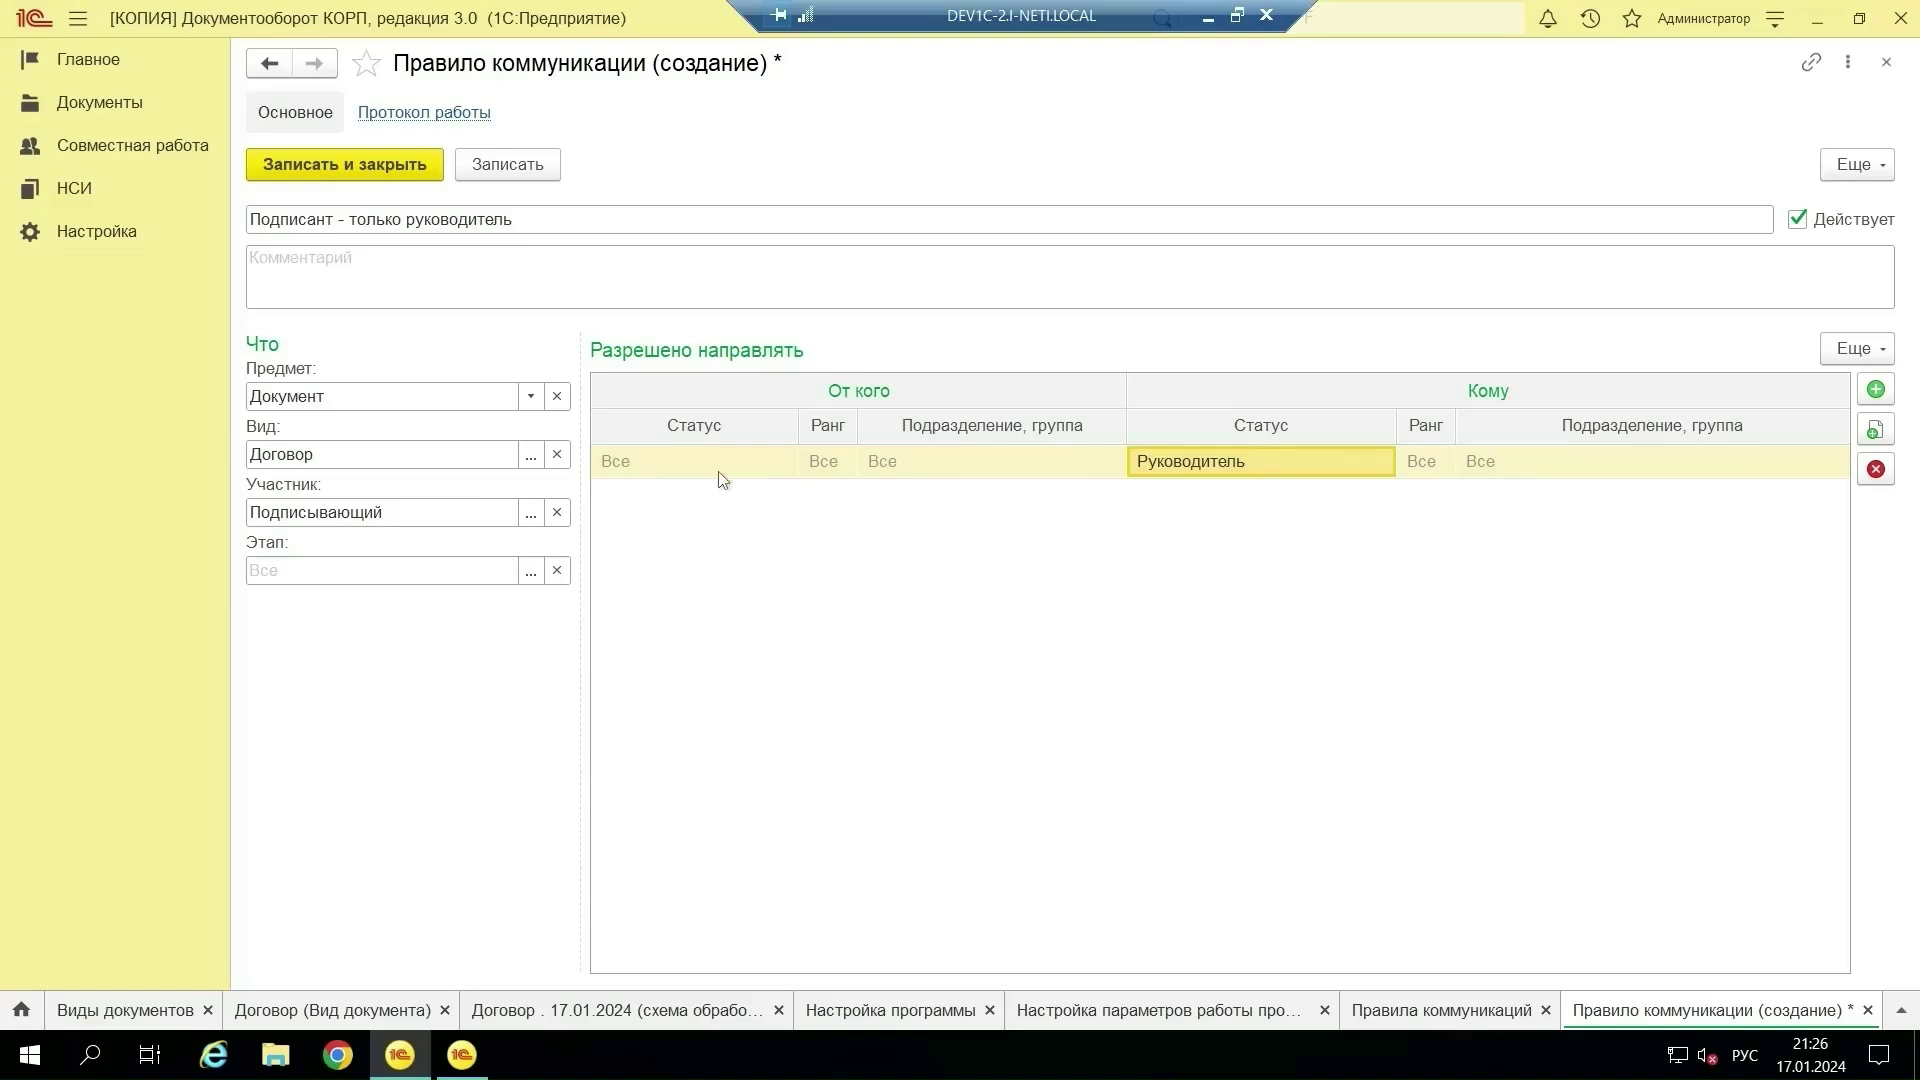Navigate back with left arrow button
This screenshot has height=1080, width=1920.
pyautogui.click(x=269, y=64)
